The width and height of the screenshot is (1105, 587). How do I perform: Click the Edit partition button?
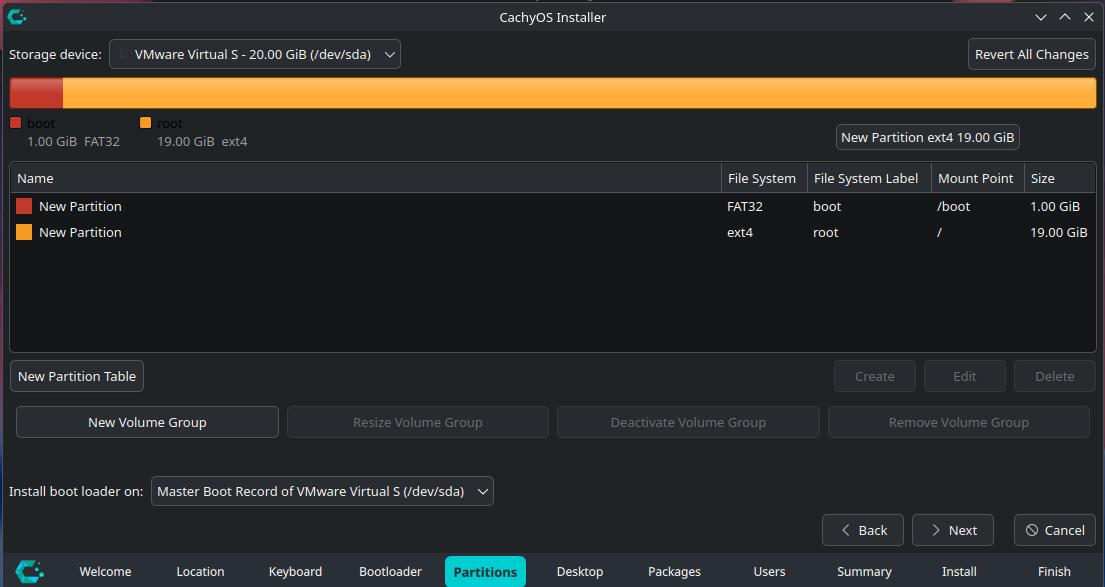point(965,376)
